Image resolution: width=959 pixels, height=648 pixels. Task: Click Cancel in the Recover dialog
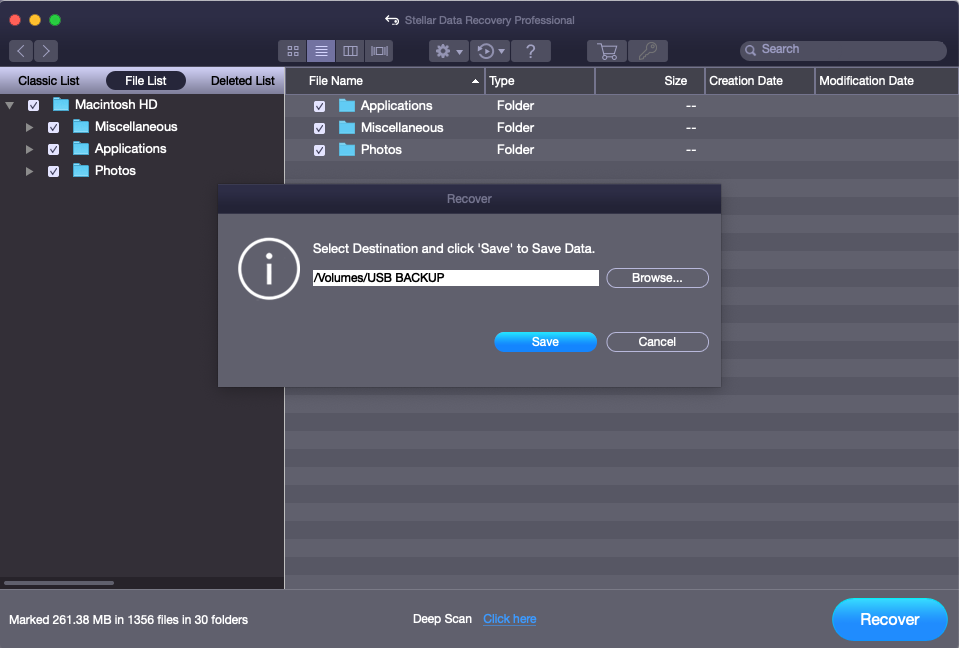coord(657,342)
